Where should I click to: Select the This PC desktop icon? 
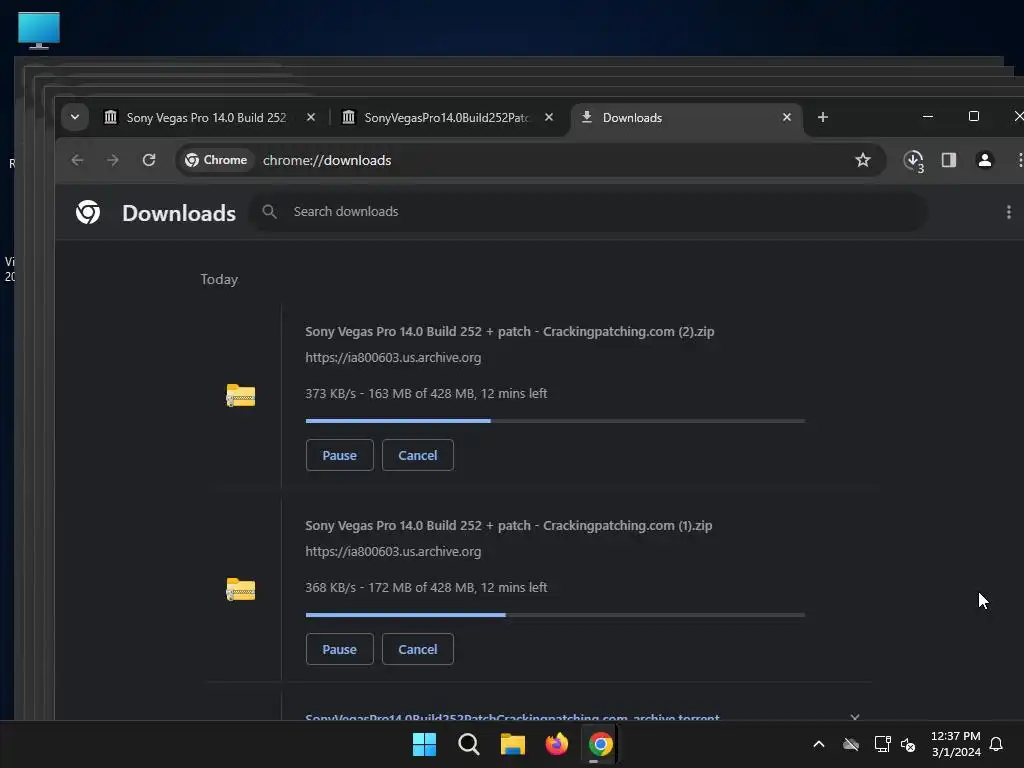(39, 30)
